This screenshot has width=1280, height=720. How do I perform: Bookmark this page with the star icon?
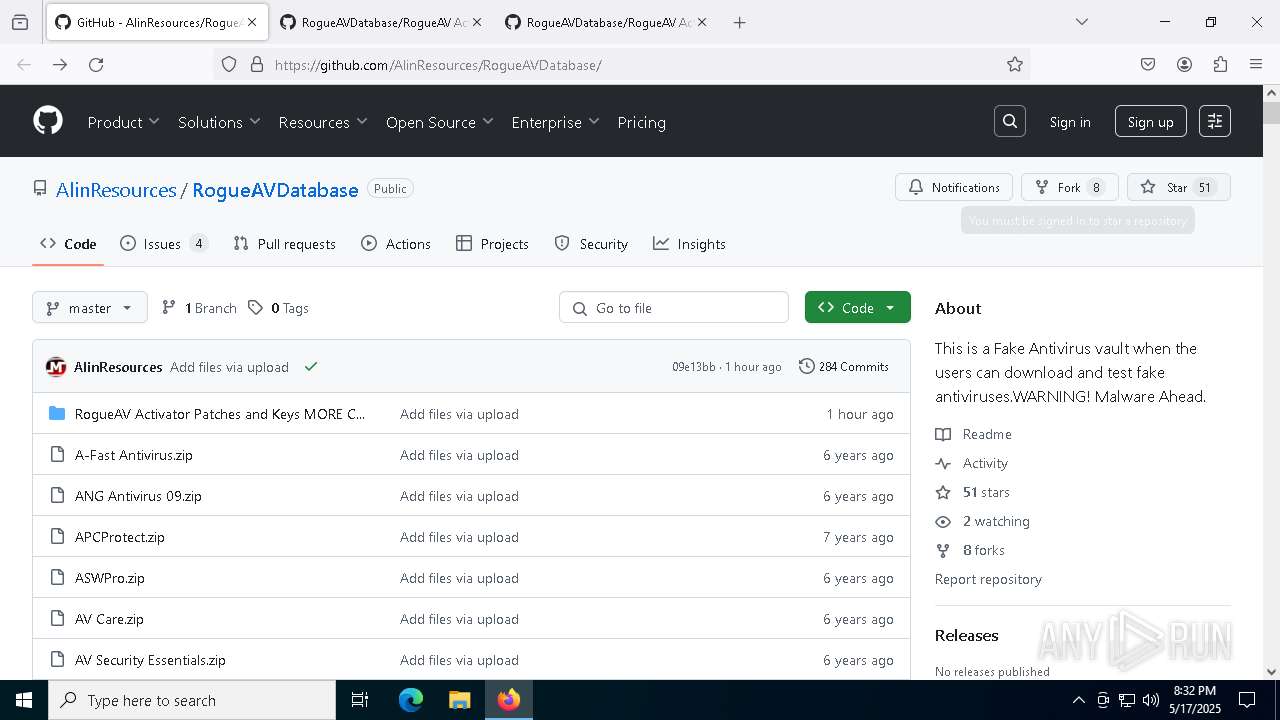click(1015, 64)
